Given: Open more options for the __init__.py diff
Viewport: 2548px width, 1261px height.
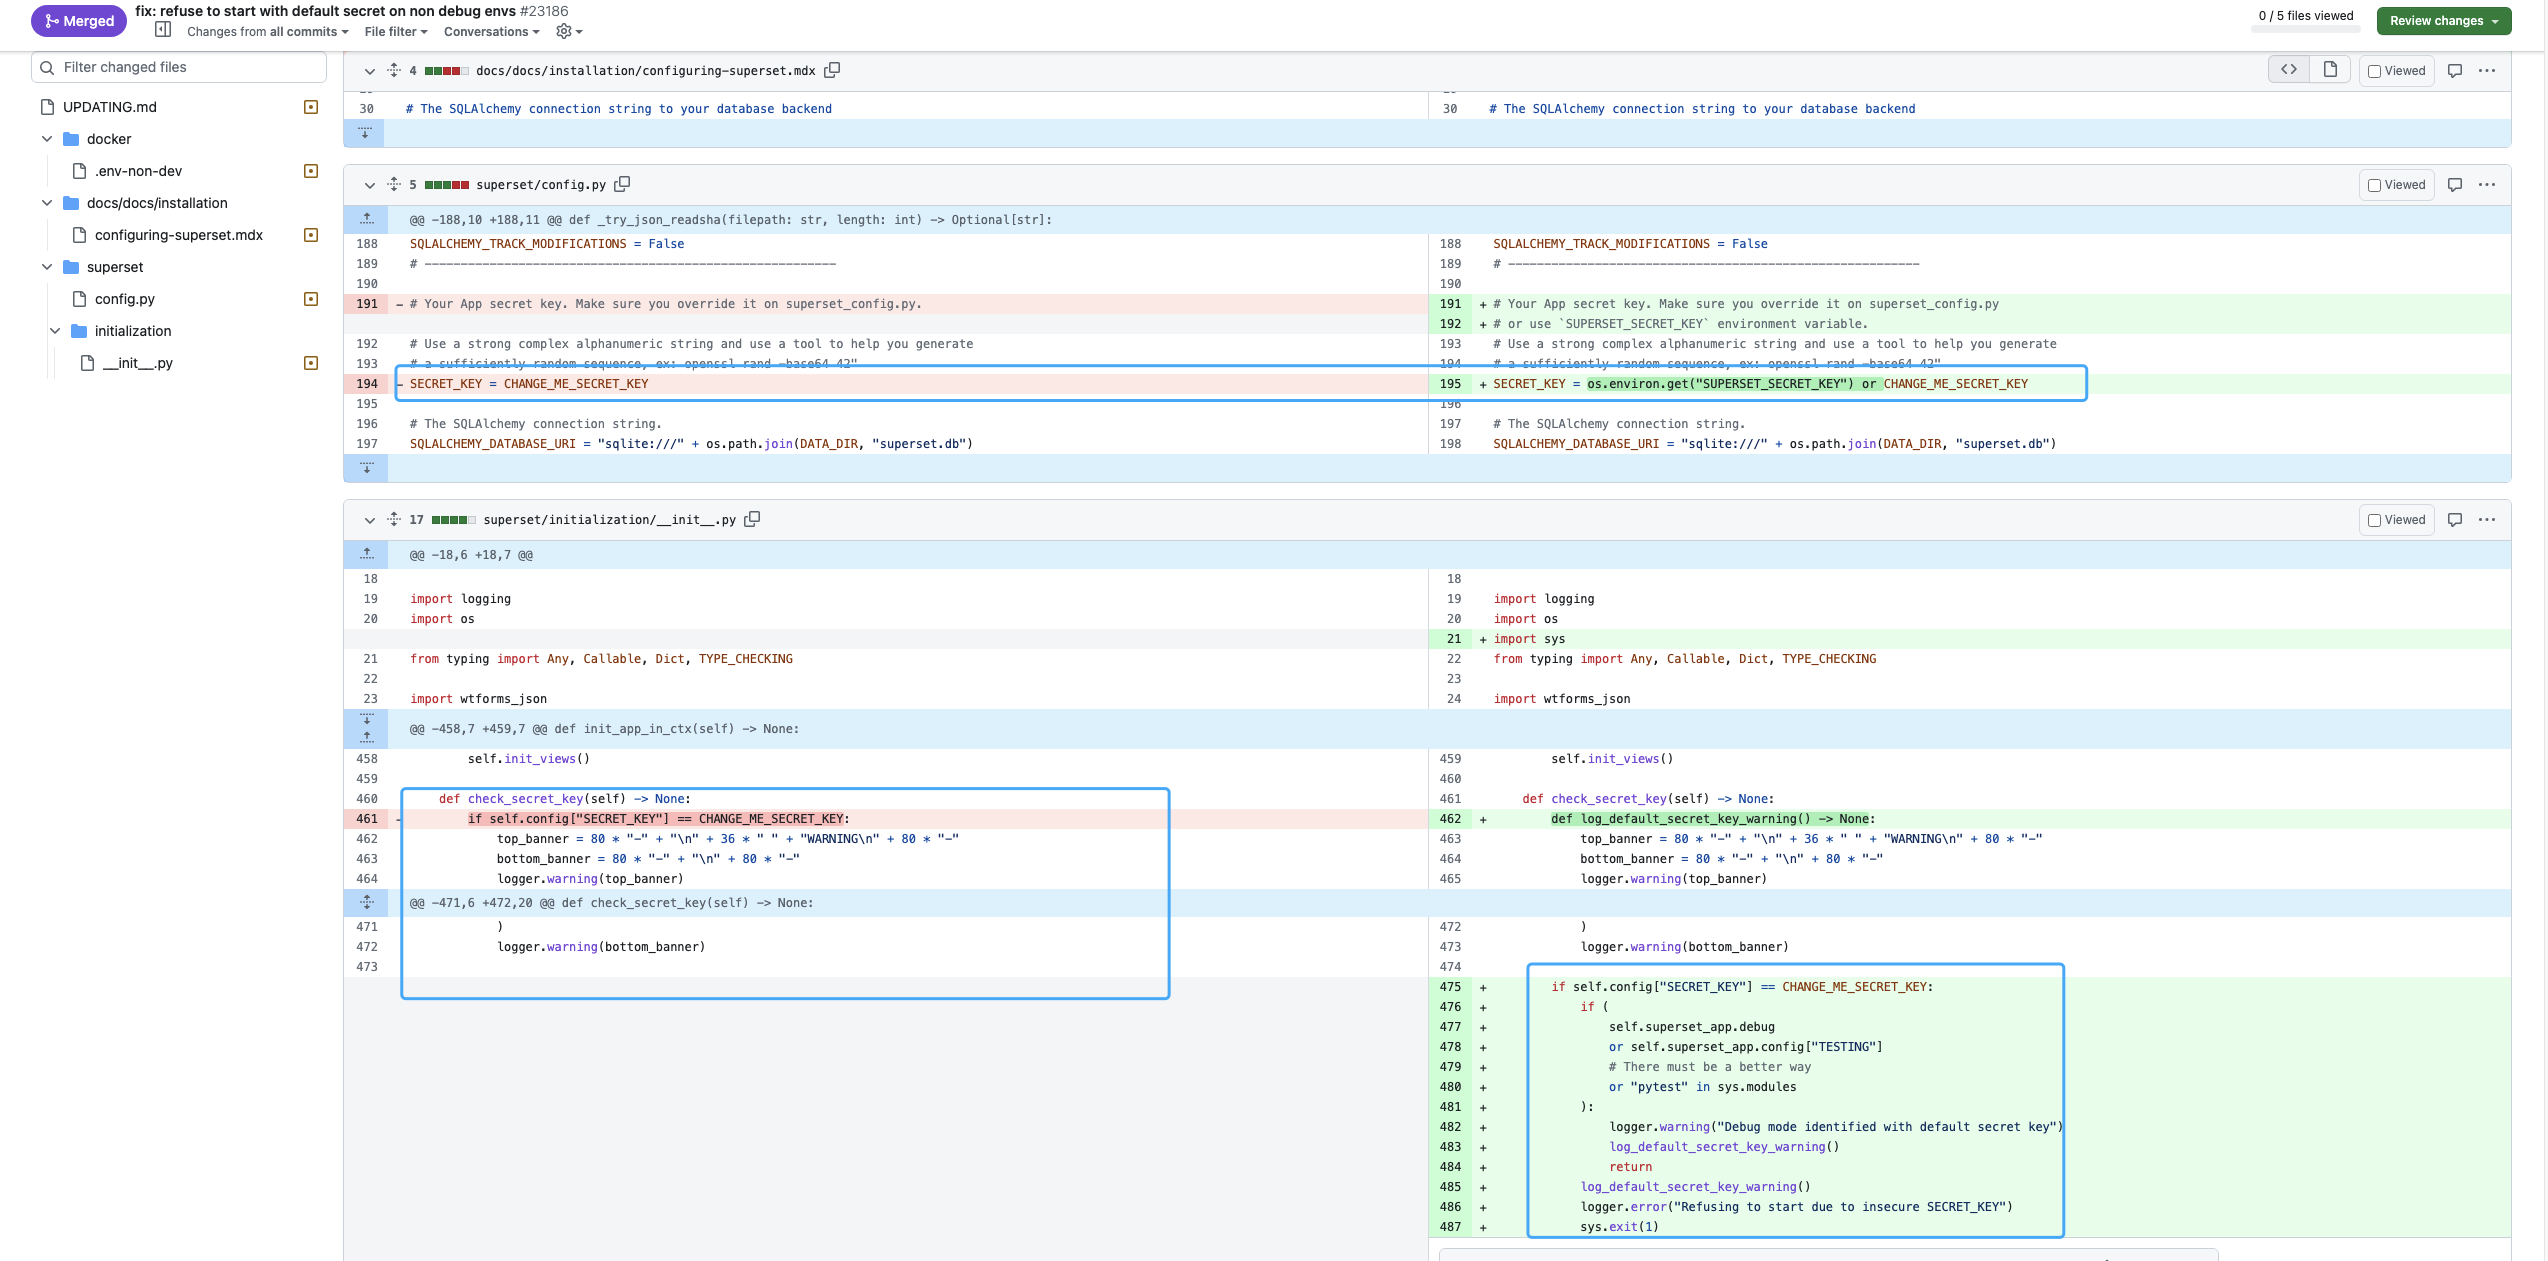Looking at the screenshot, I should 2487,520.
